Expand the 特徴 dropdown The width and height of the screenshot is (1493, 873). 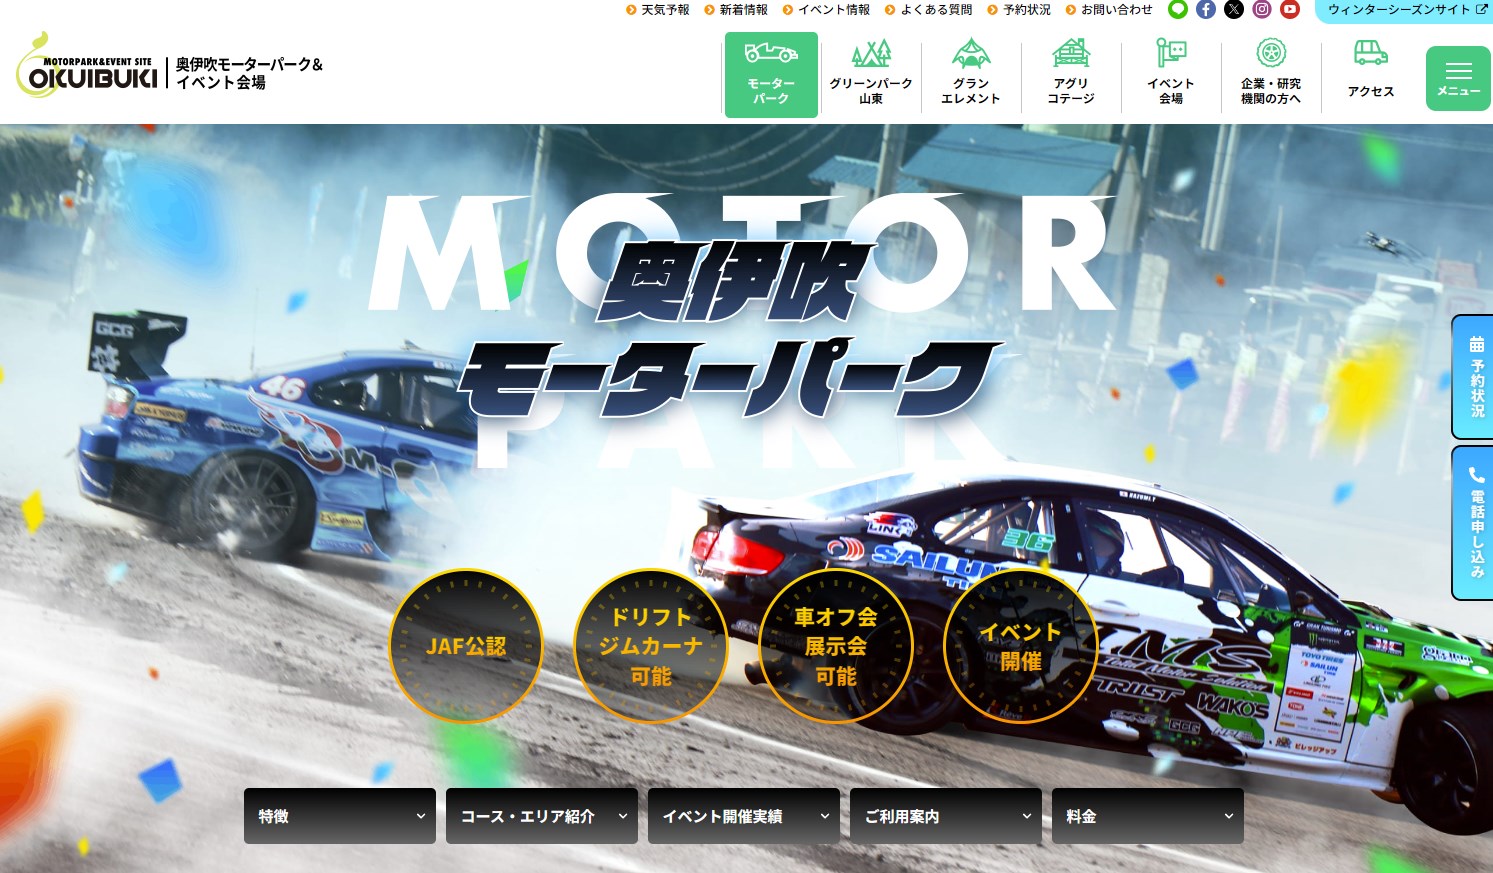(x=340, y=816)
